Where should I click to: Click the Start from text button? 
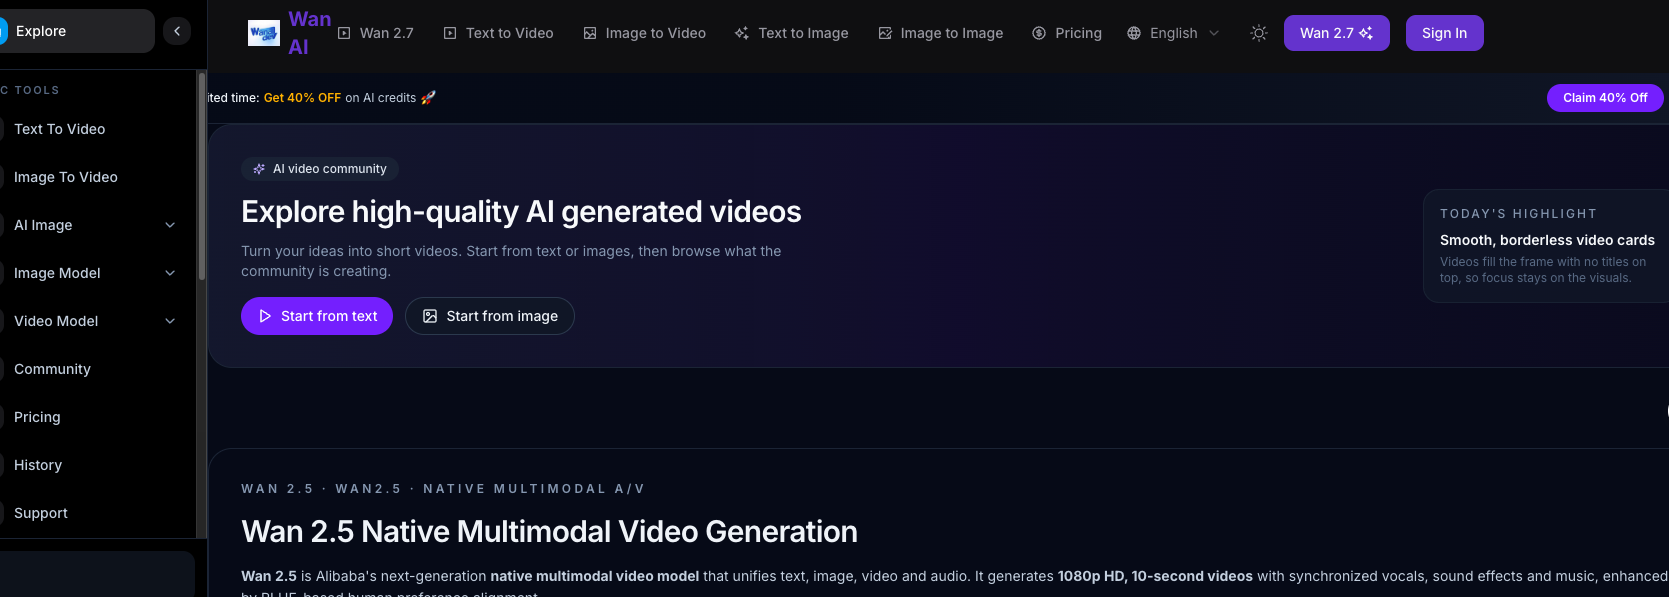click(x=317, y=316)
